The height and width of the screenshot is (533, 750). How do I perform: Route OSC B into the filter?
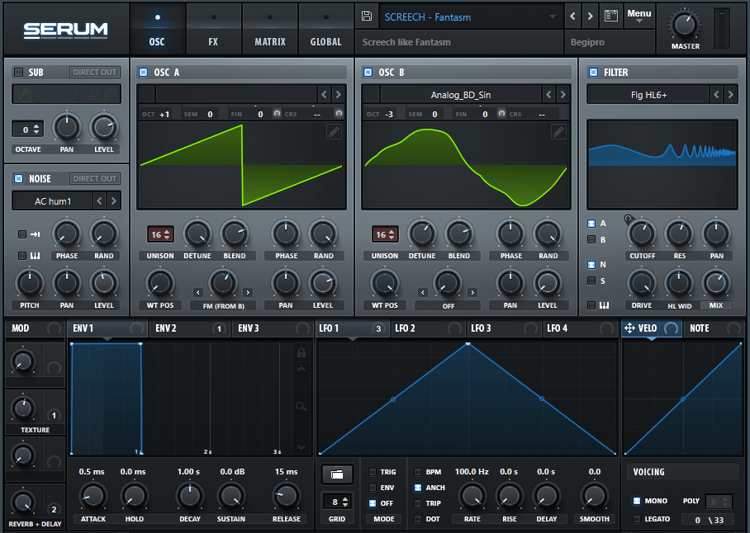(592, 239)
